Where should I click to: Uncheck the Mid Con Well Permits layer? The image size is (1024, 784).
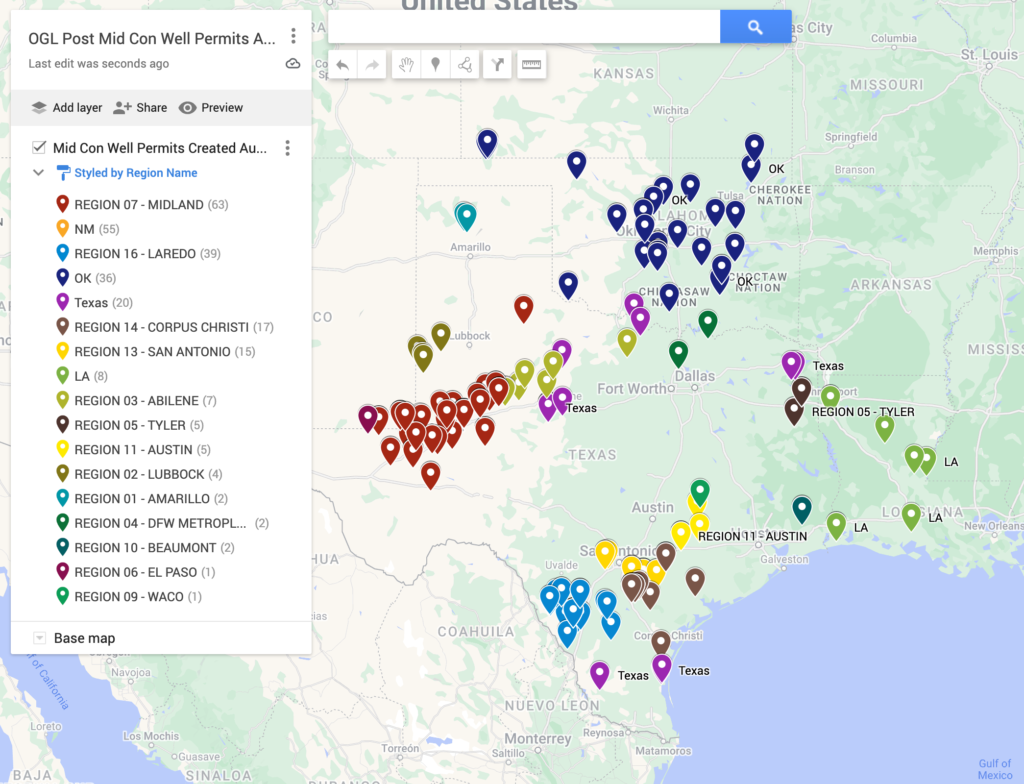(38, 147)
